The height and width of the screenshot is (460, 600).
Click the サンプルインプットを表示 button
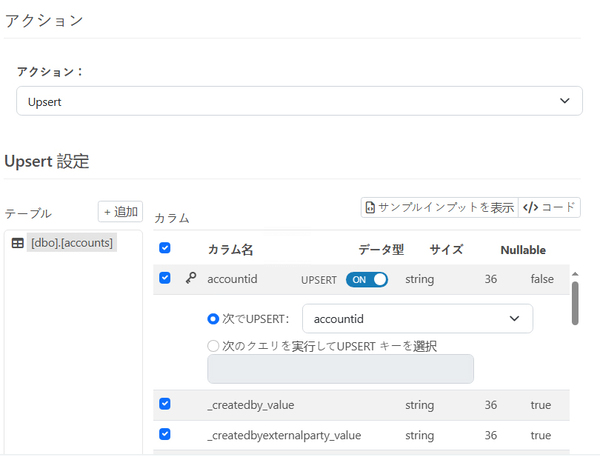point(439,208)
